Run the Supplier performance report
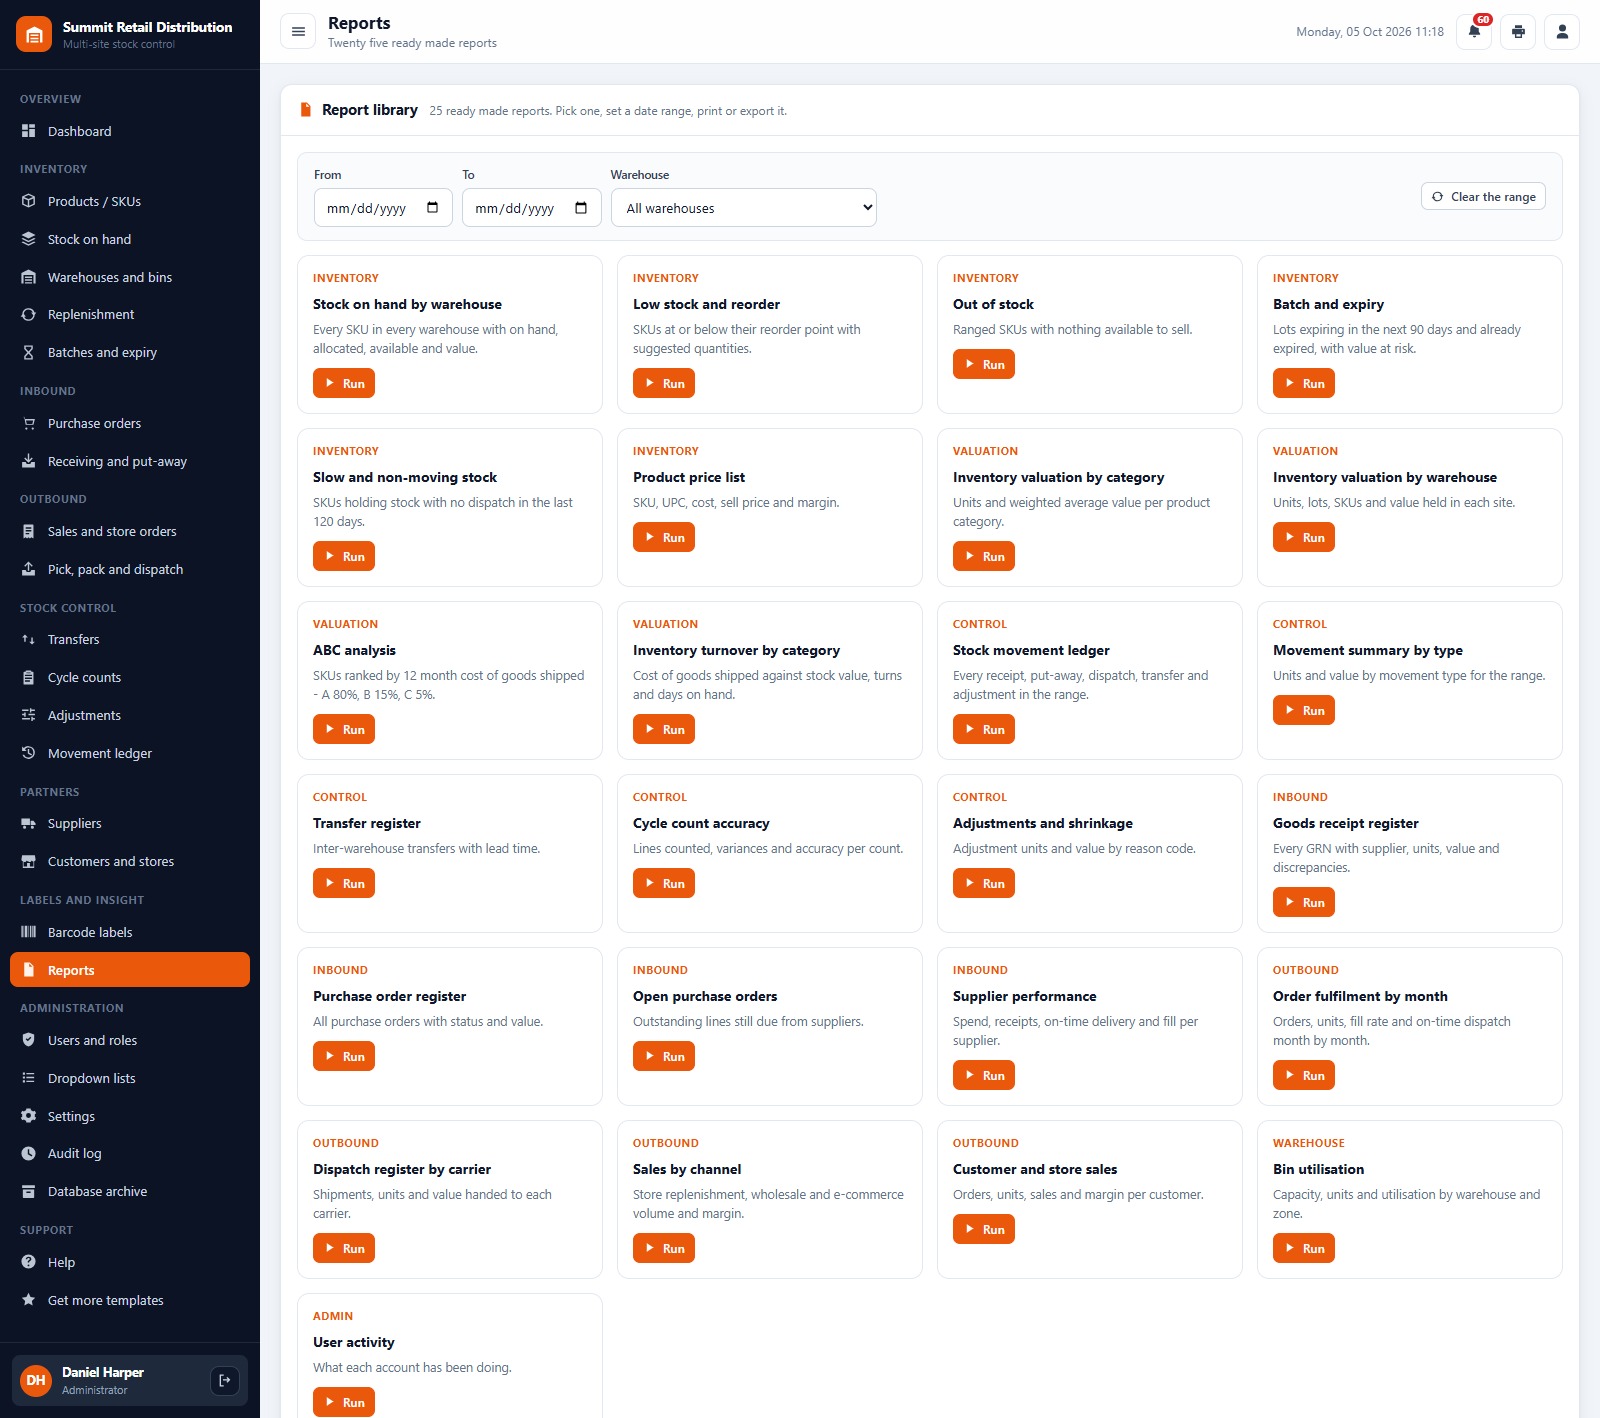The height and width of the screenshot is (1418, 1600). (984, 1075)
